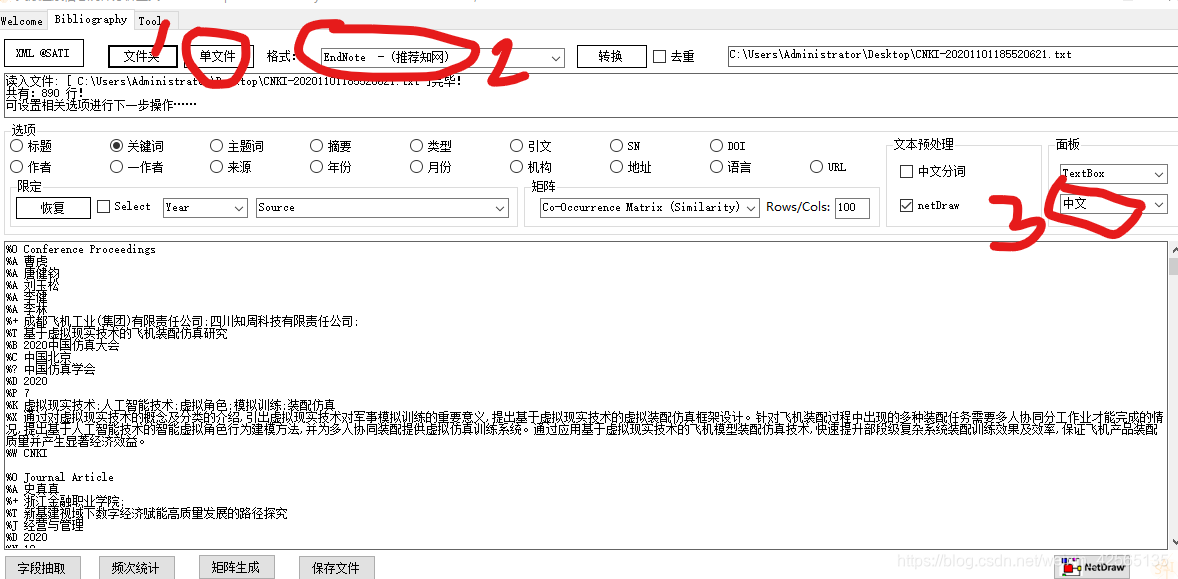Click the '%0 Journal Article' line

click(59, 478)
